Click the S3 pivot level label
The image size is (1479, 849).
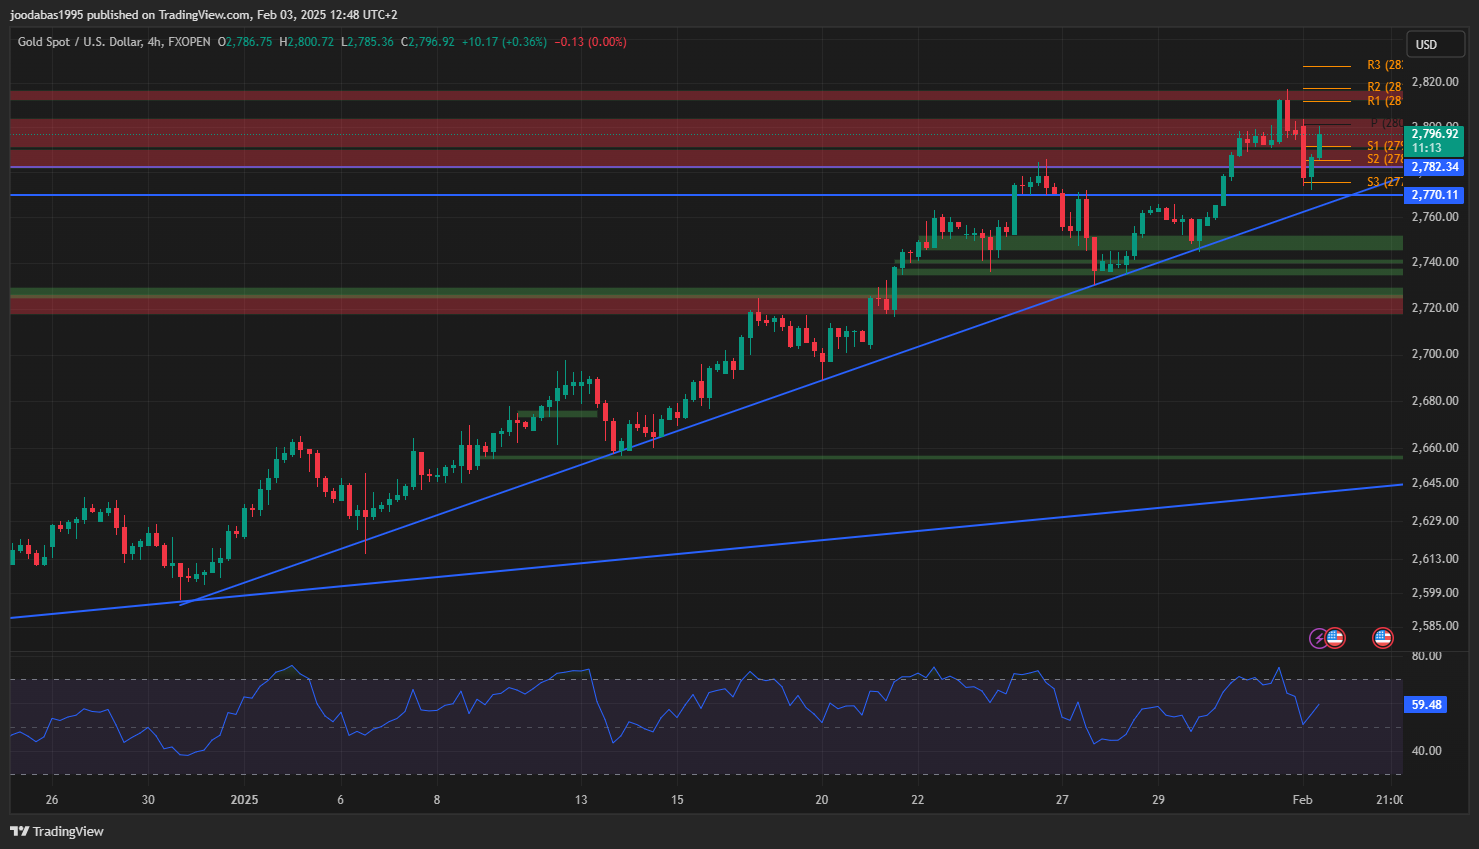pos(1384,182)
